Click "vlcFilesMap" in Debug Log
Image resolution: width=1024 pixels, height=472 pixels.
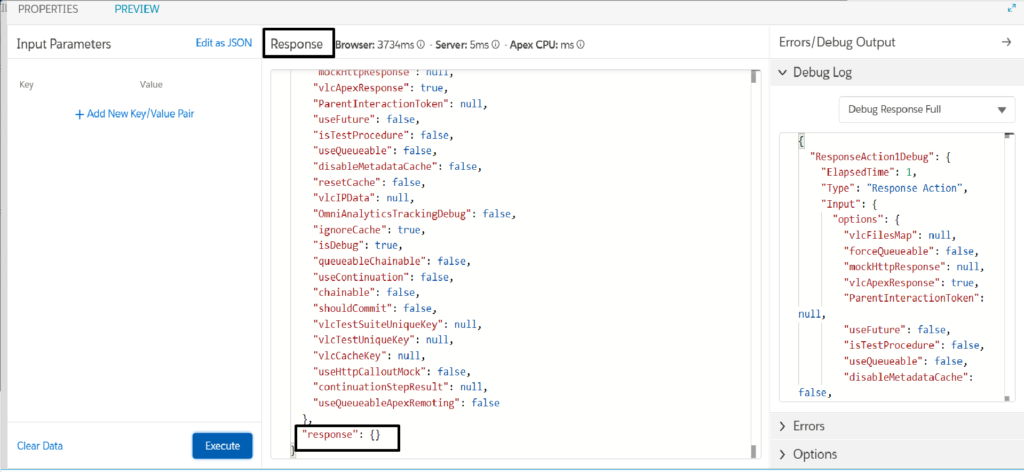[882, 236]
